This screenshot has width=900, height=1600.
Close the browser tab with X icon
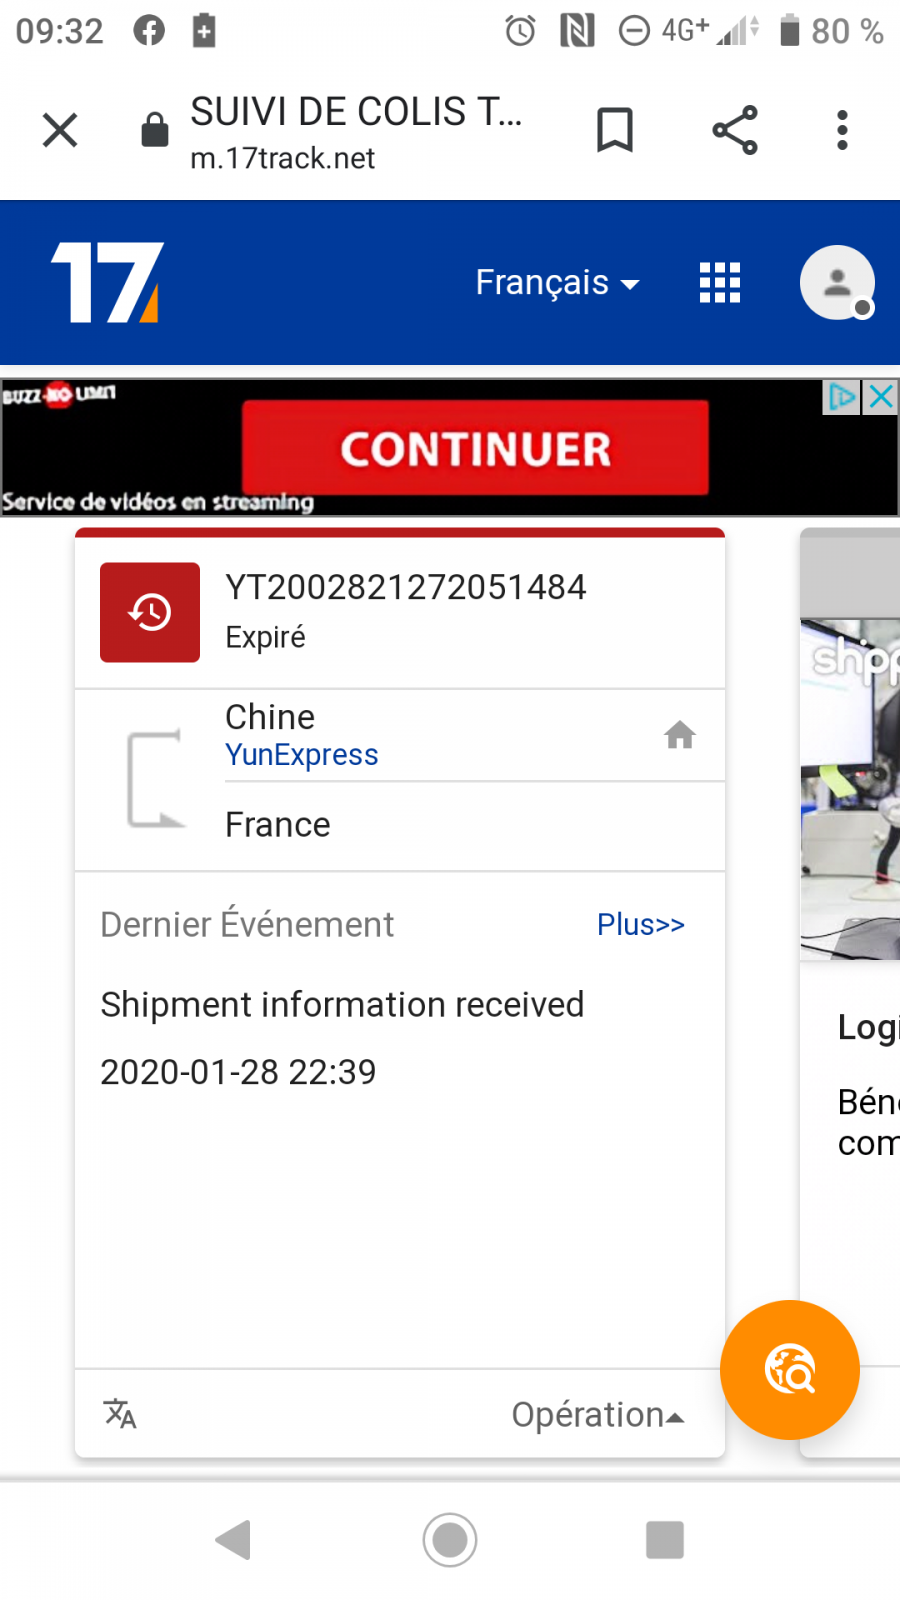(x=60, y=130)
